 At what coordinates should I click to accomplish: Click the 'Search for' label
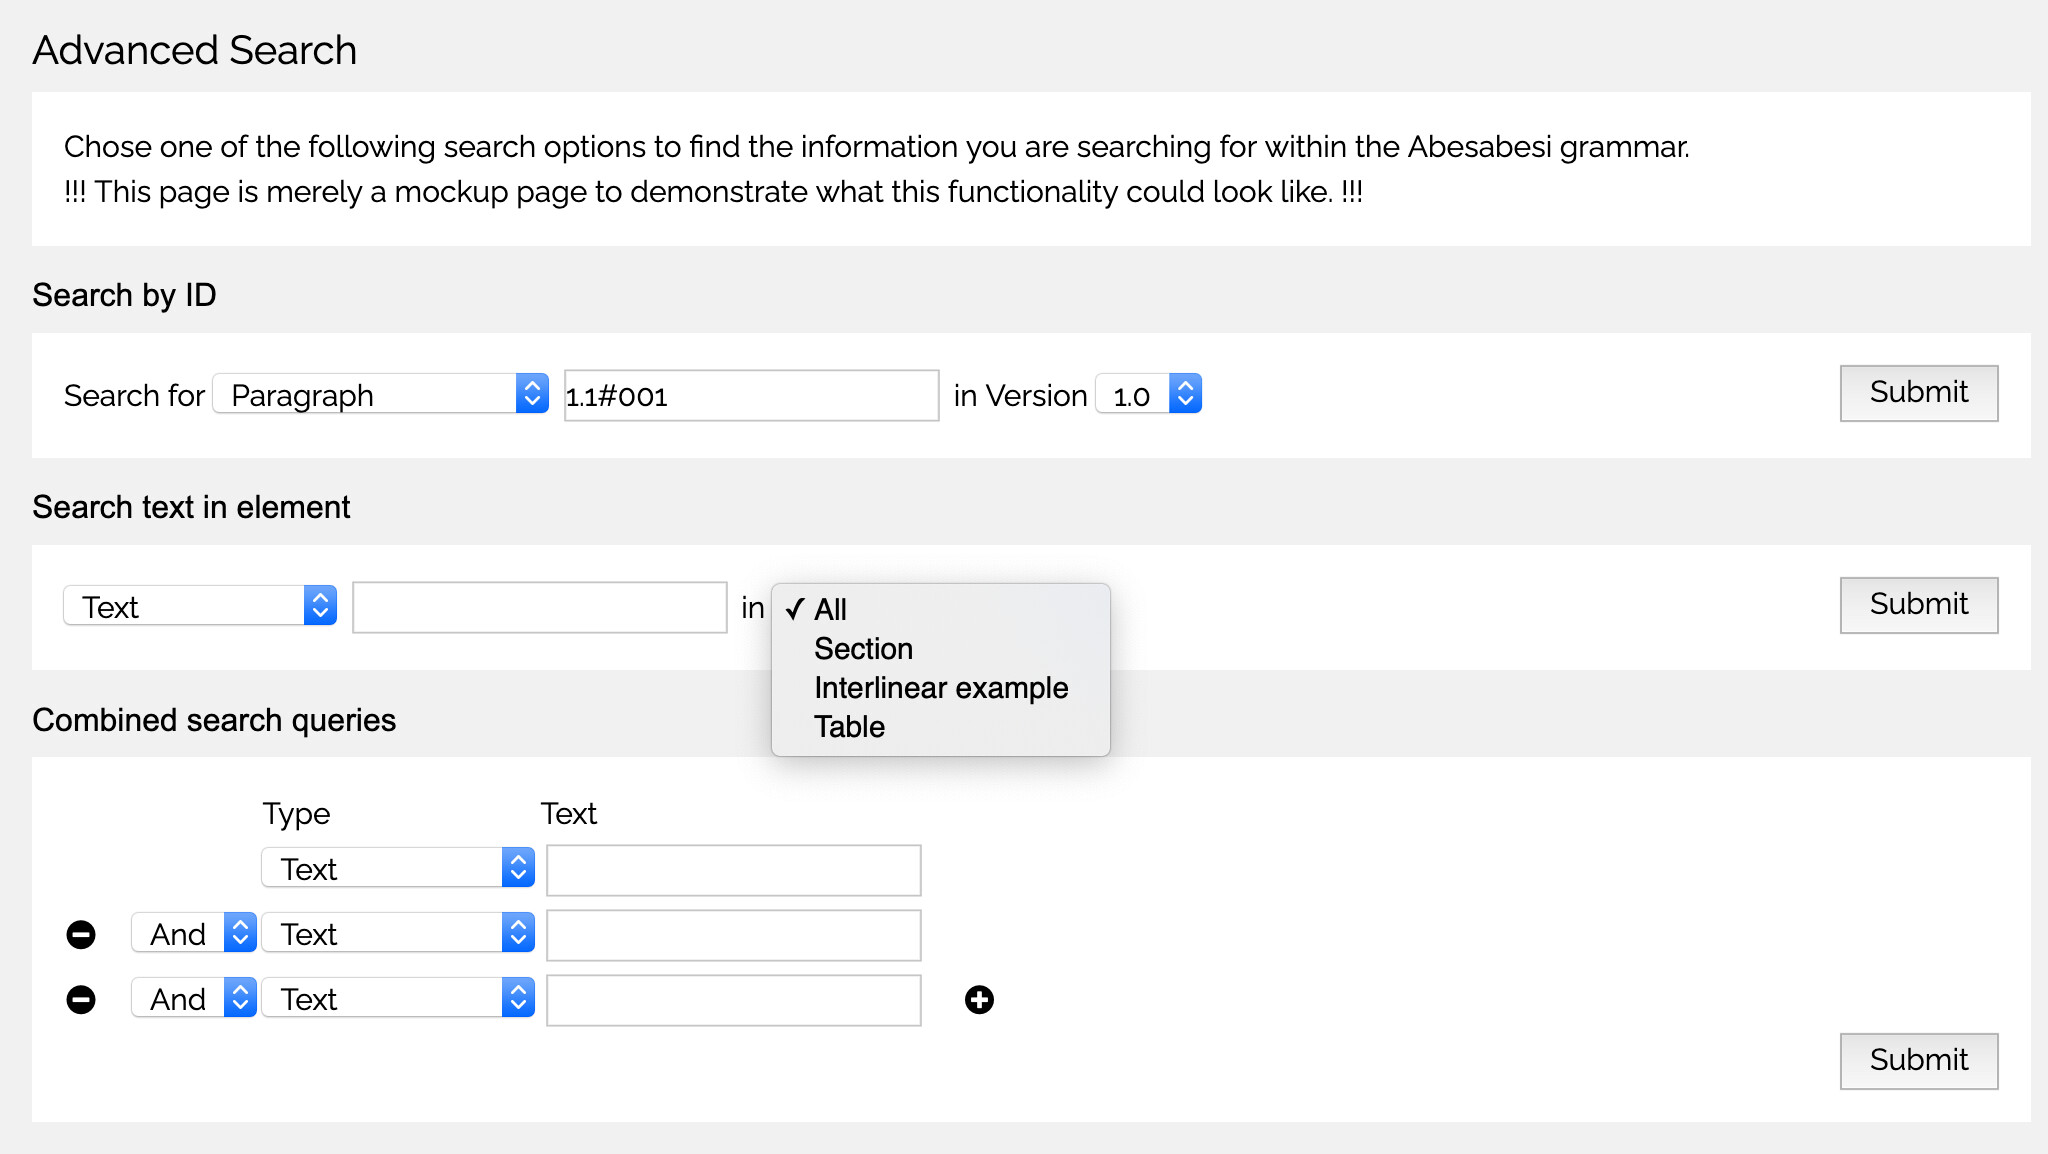[134, 395]
